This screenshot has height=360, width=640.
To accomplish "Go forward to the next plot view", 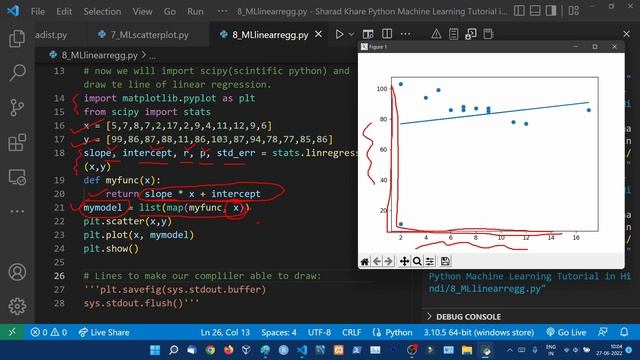I will (x=389, y=261).
